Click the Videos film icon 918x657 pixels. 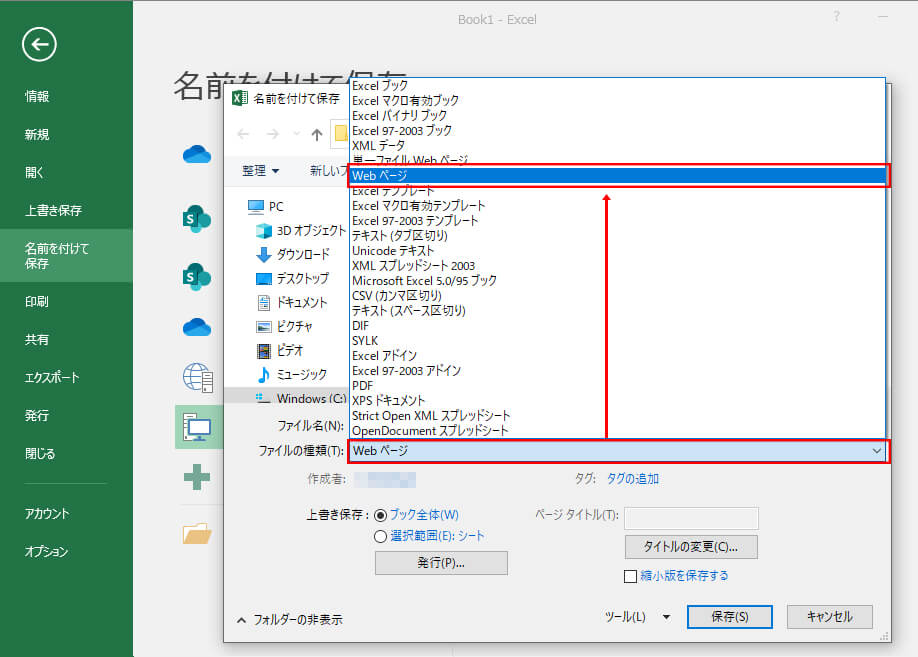[x=264, y=351]
